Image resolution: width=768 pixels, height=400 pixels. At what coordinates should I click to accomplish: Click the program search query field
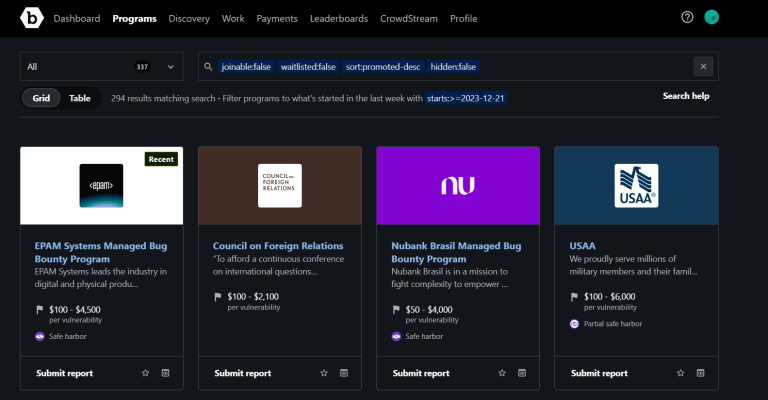coord(580,67)
